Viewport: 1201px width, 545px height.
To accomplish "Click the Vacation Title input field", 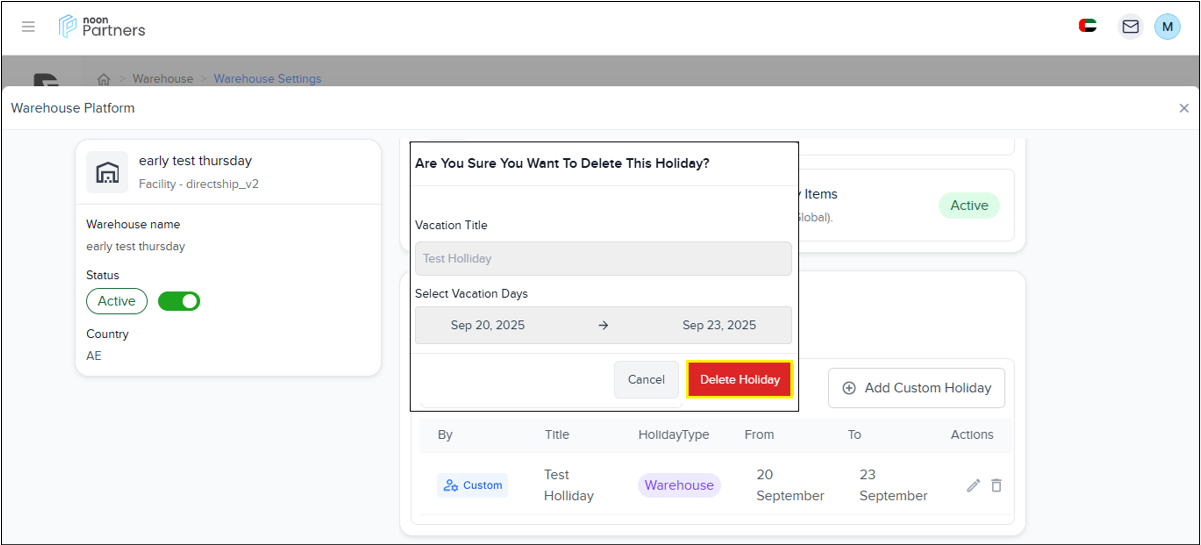I will pos(603,259).
